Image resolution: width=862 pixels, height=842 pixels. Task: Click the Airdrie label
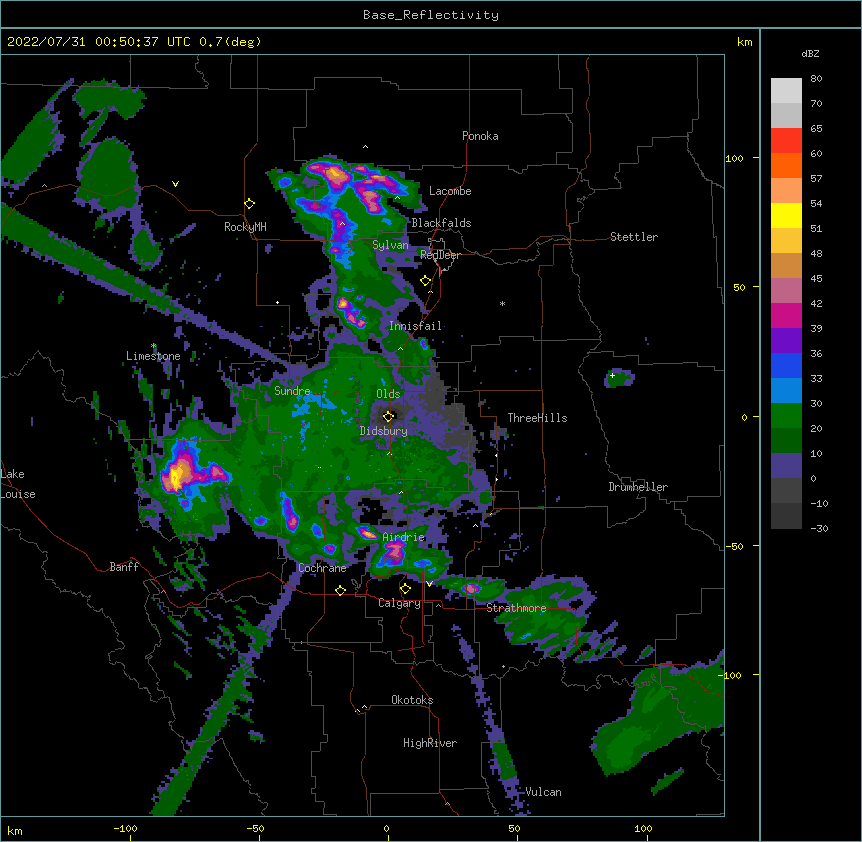[x=404, y=537]
